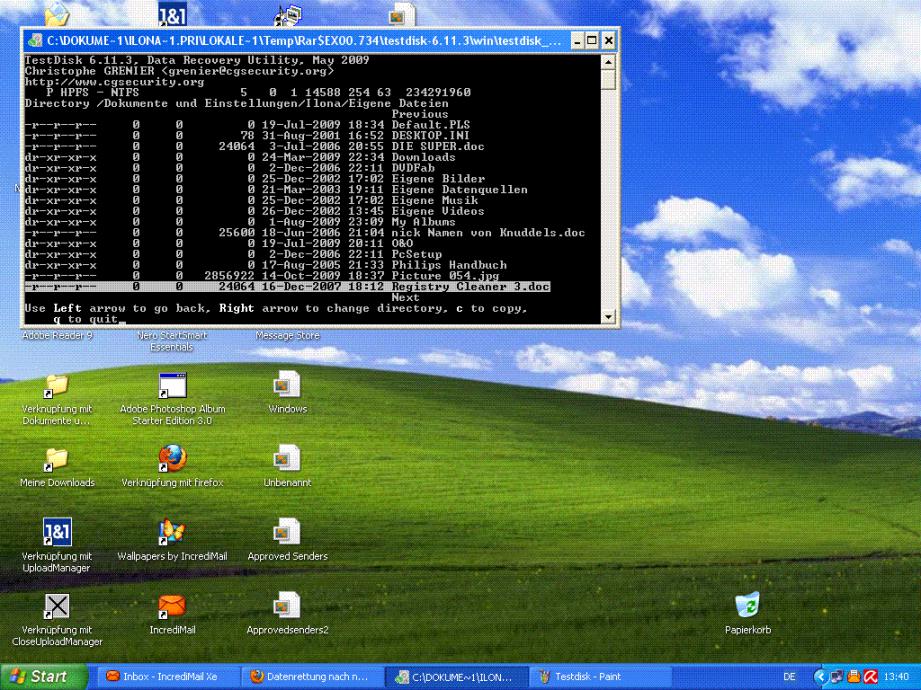Click the red antivirus tray icon
921x690 pixels.
coord(870,676)
